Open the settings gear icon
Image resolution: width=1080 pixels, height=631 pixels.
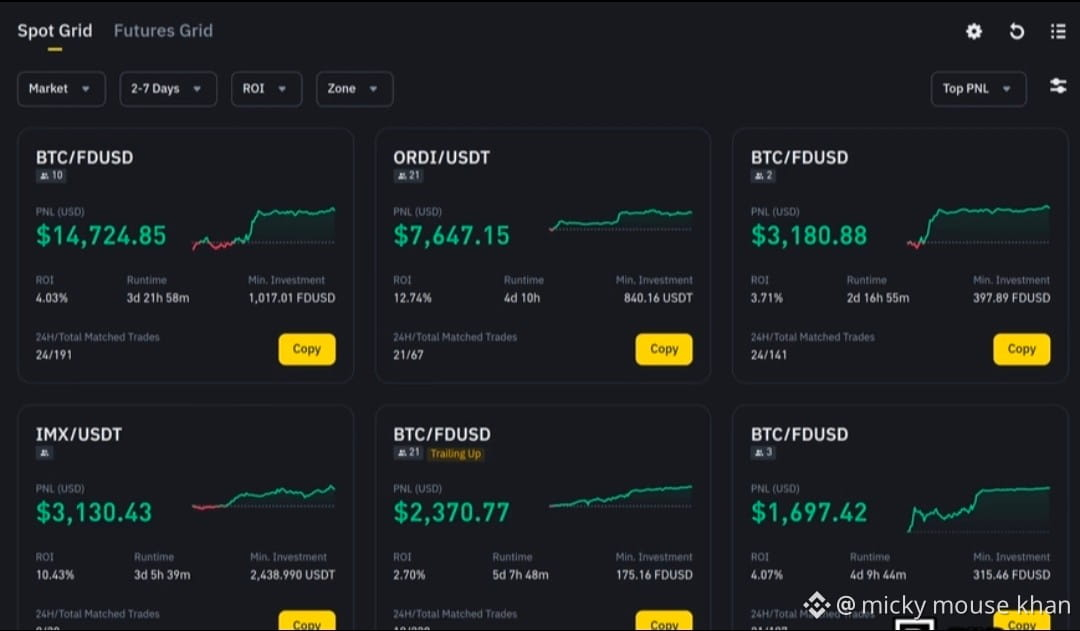pyautogui.click(x=973, y=31)
